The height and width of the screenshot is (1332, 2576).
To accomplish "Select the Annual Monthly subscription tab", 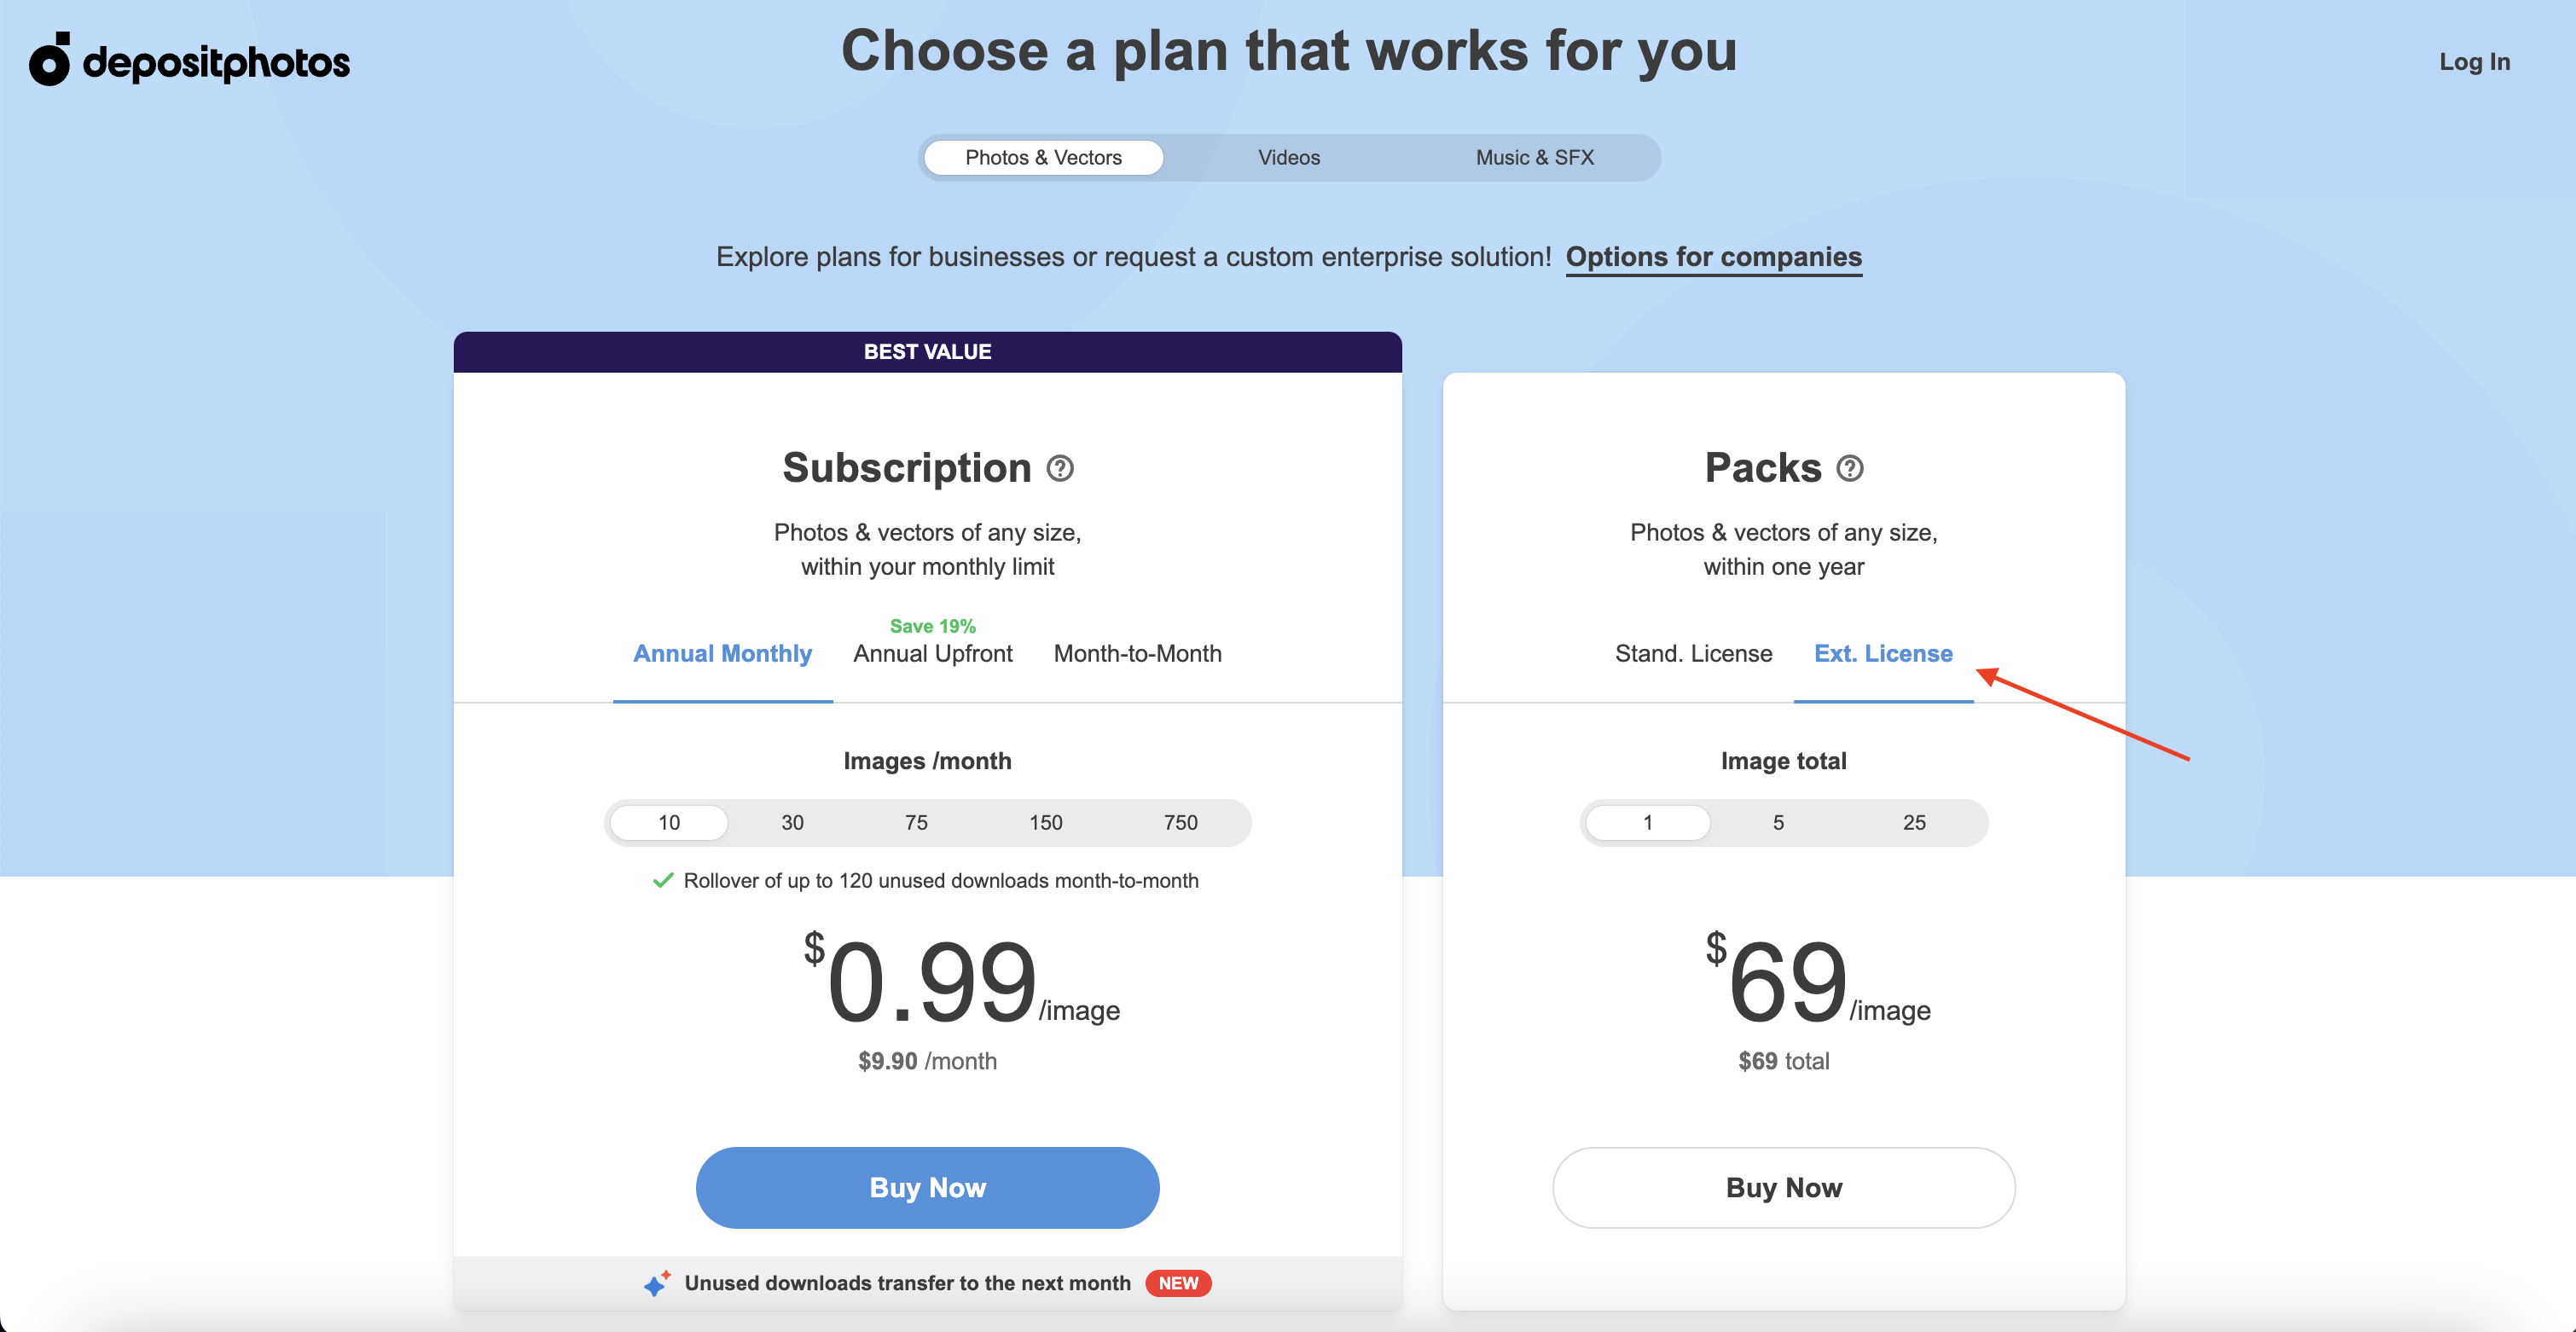I will [722, 654].
